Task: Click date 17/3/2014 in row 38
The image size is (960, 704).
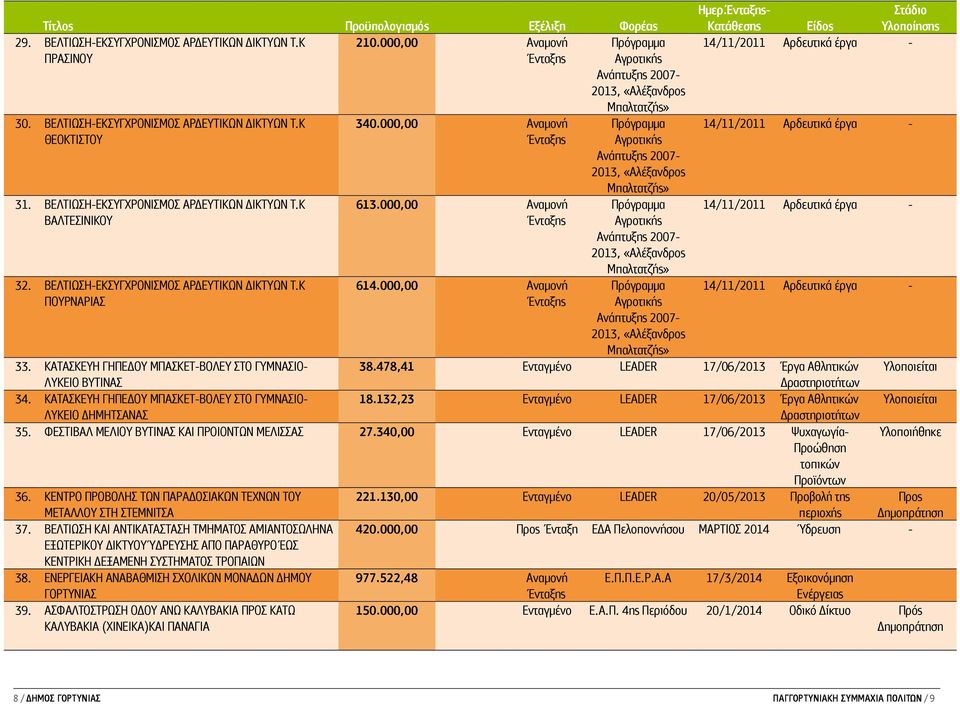Action: (x=733, y=578)
